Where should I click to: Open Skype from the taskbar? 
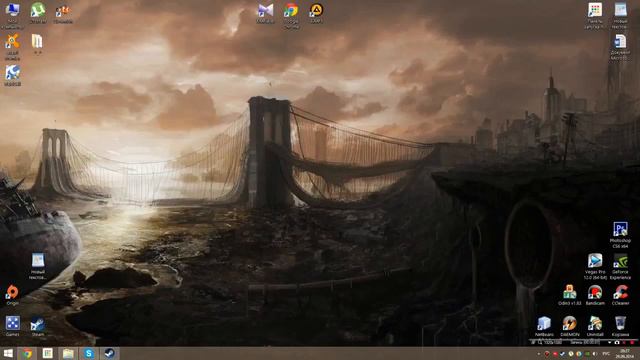tap(89, 353)
